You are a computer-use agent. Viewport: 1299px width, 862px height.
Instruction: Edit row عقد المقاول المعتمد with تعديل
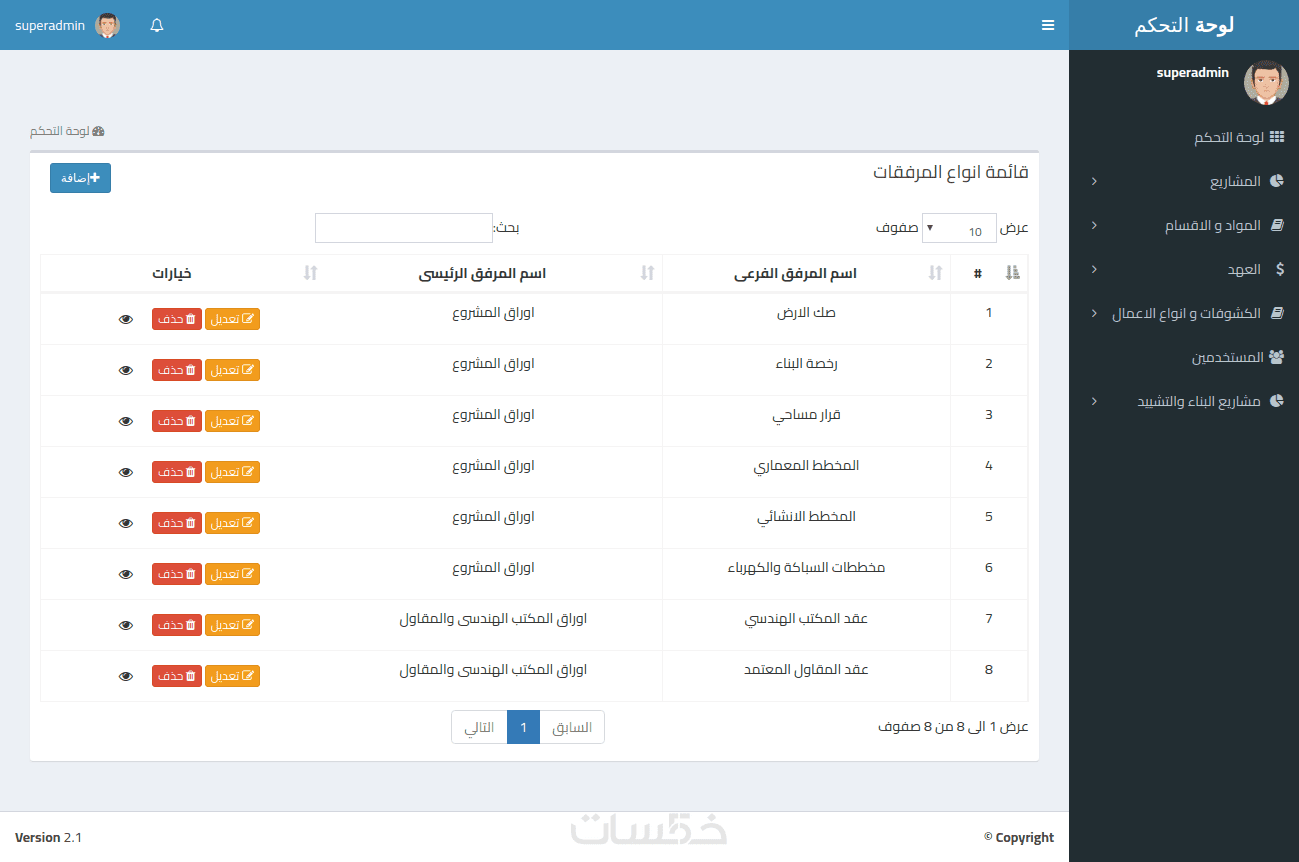(x=232, y=676)
